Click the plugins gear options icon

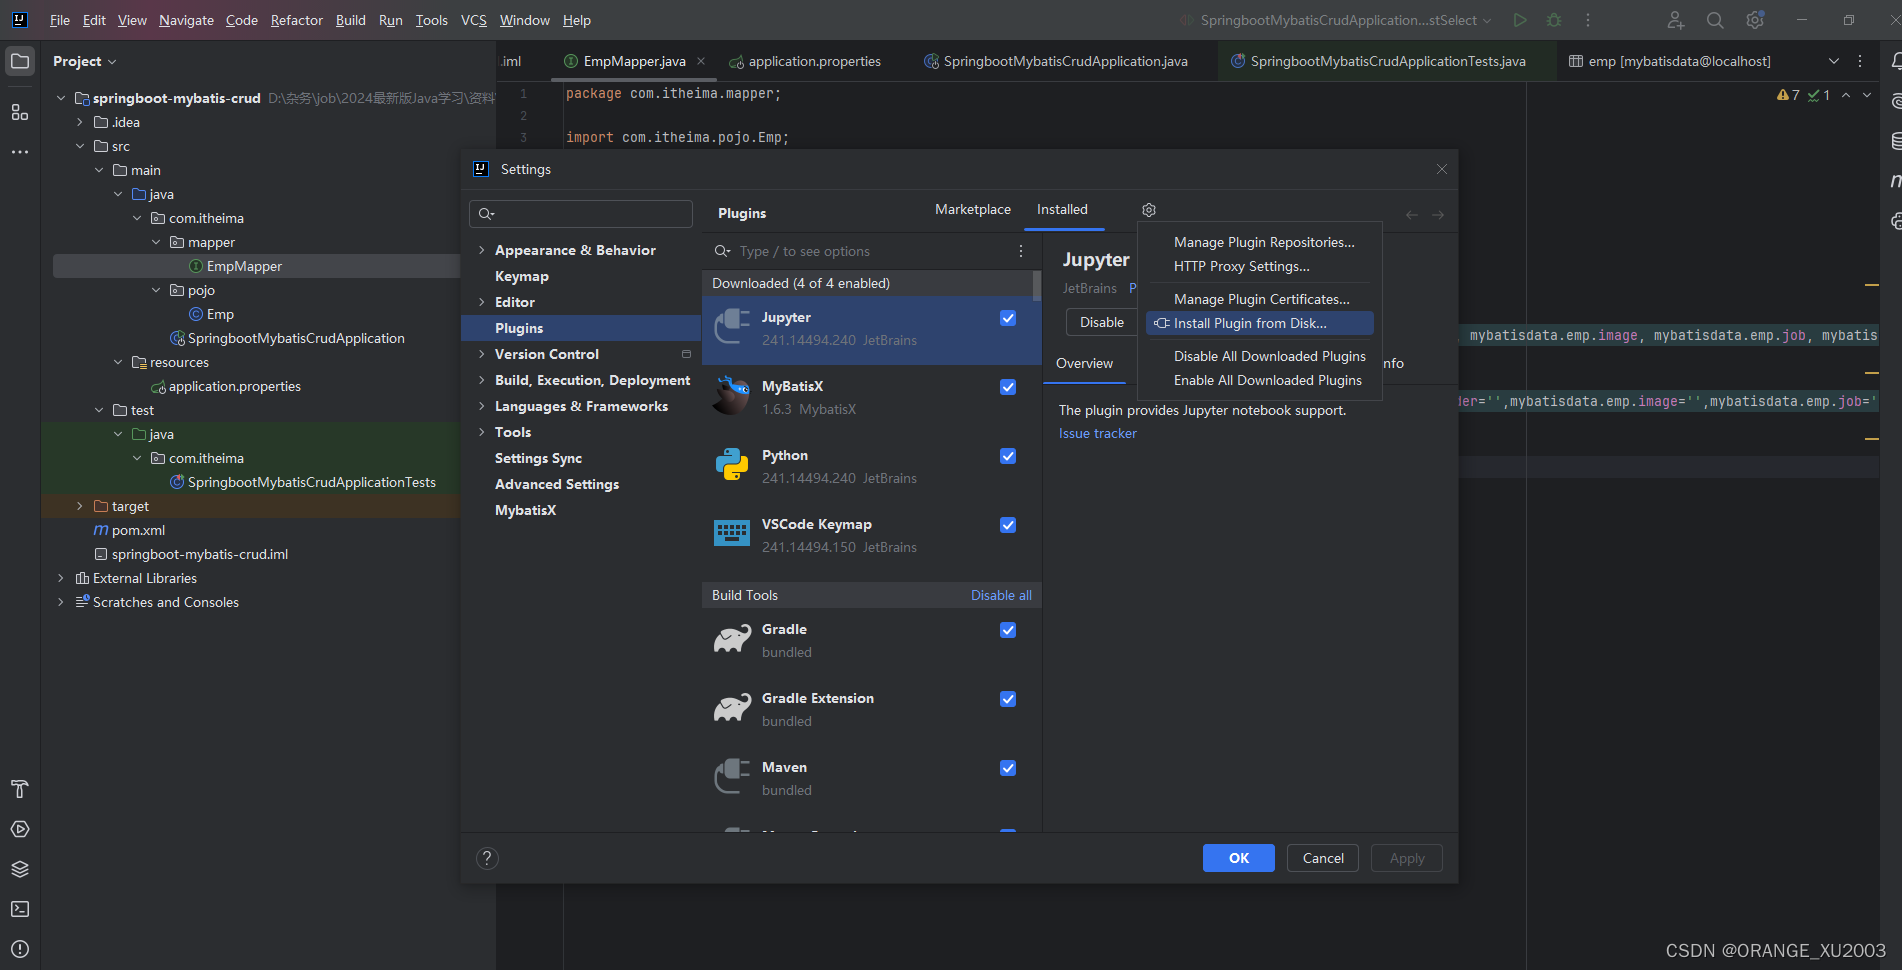coord(1149,210)
